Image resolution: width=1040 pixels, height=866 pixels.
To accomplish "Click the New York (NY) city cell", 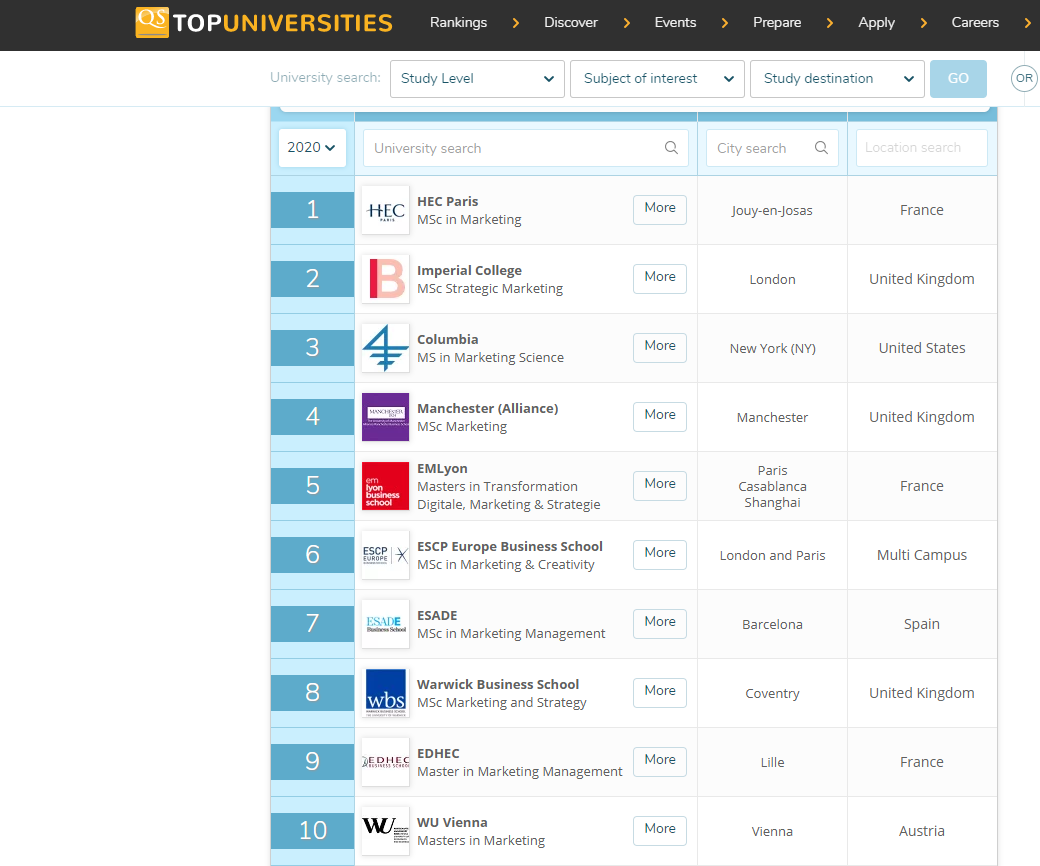I will click(x=773, y=349).
